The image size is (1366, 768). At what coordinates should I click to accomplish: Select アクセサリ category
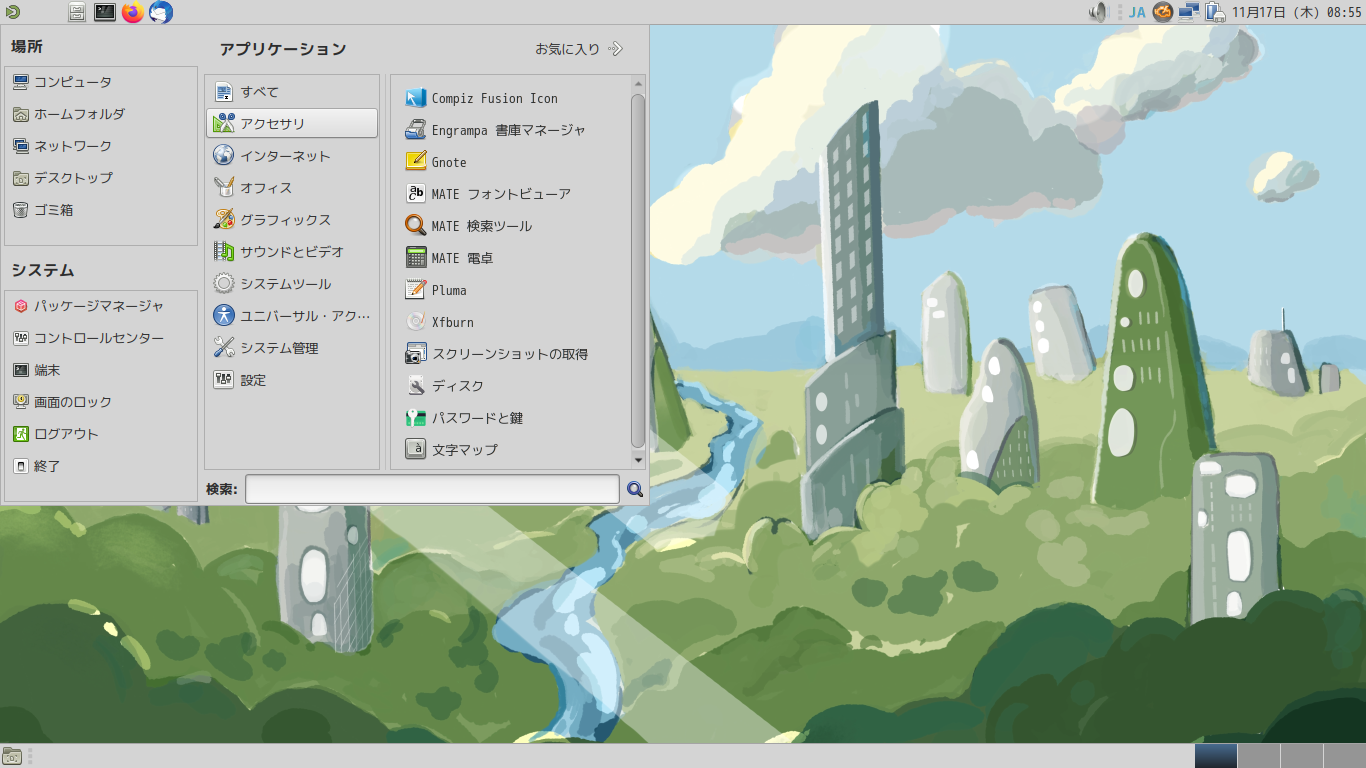pyautogui.click(x=292, y=123)
